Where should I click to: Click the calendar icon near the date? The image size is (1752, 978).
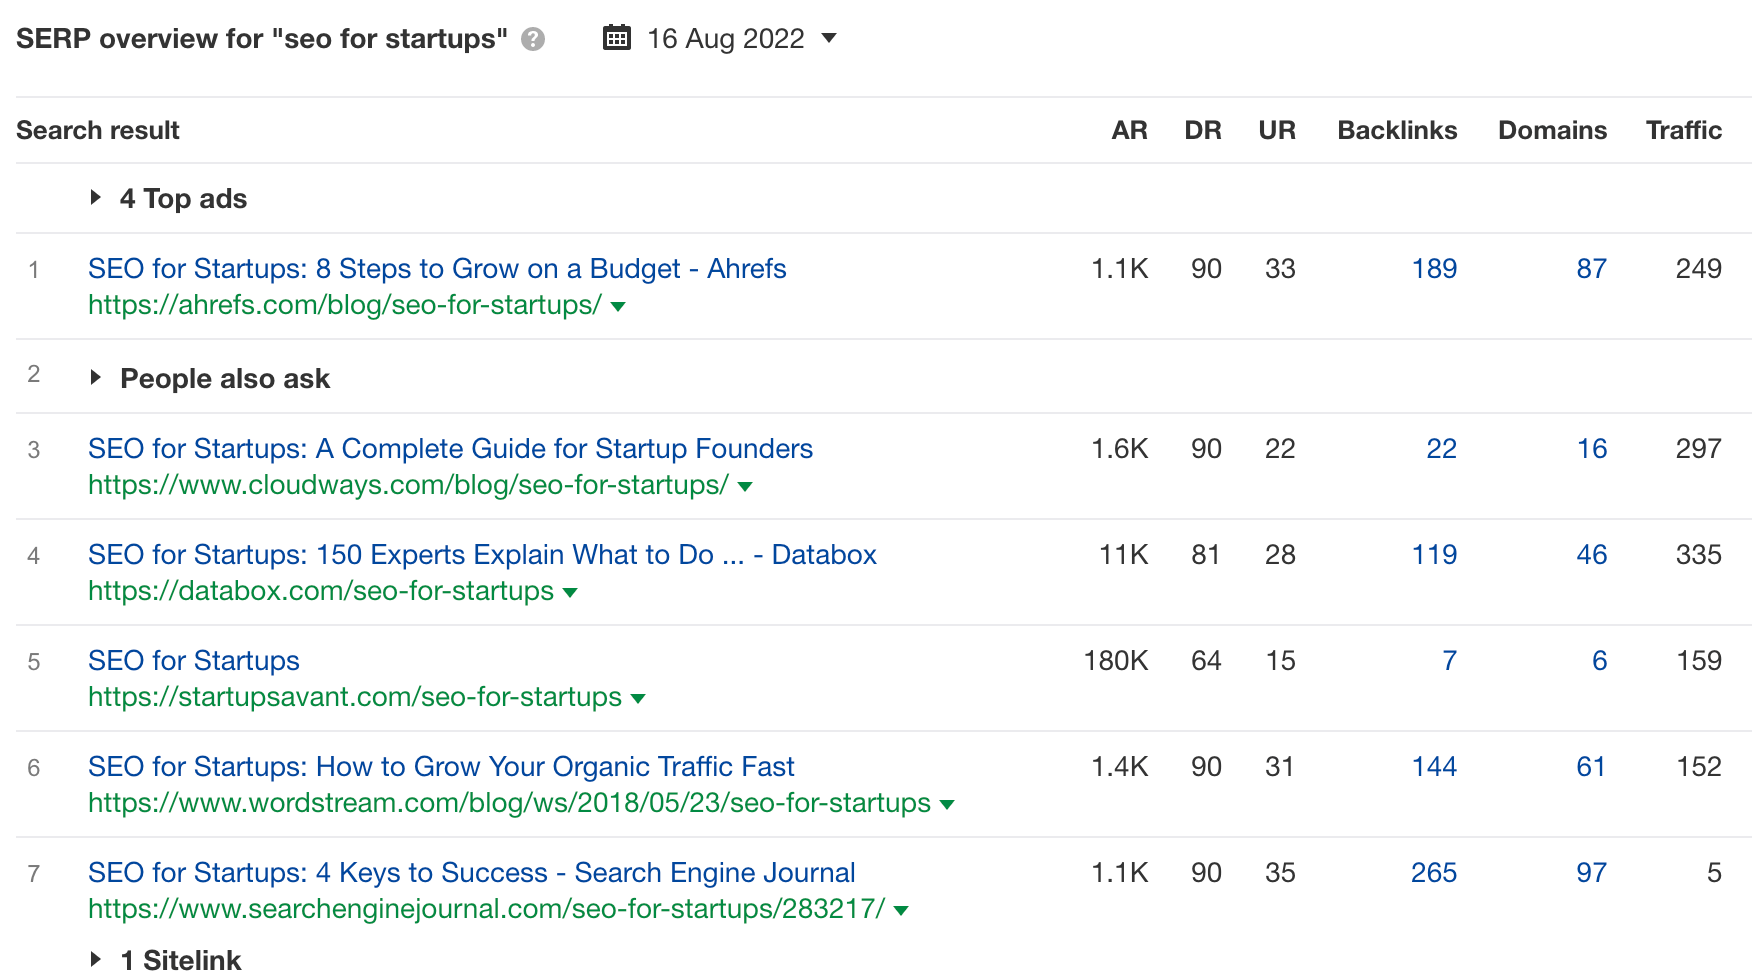(617, 37)
